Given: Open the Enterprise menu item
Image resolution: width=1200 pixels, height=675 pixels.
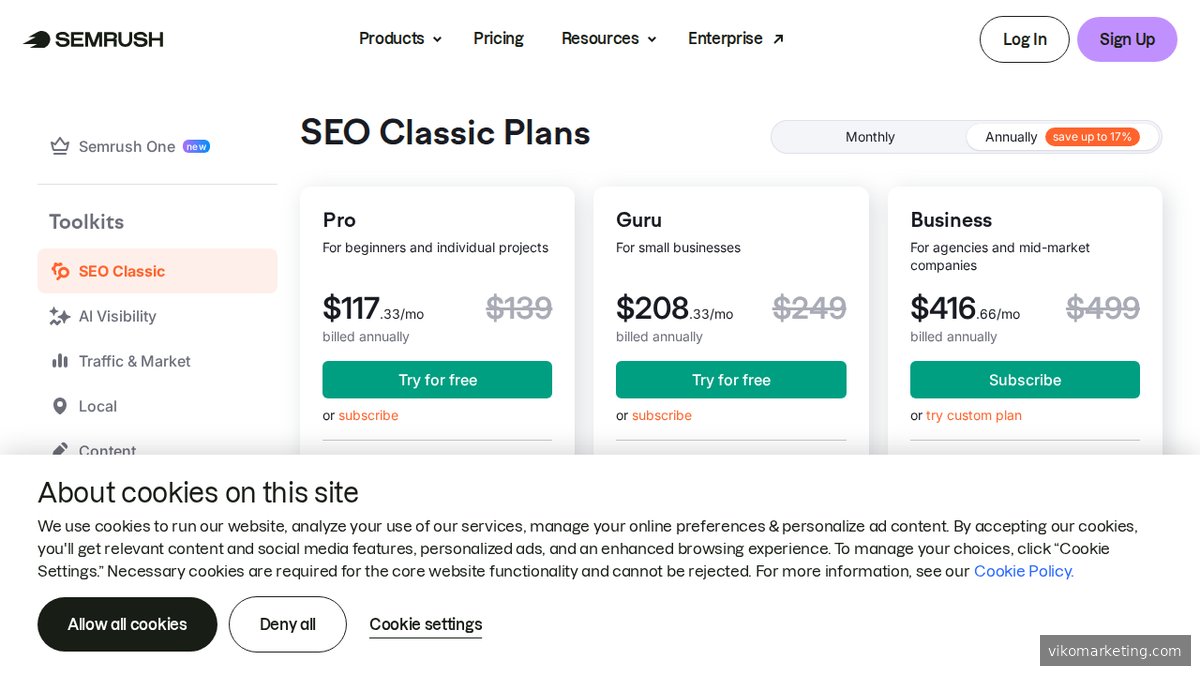Looking at the screenshot, I should click(726, 38).
